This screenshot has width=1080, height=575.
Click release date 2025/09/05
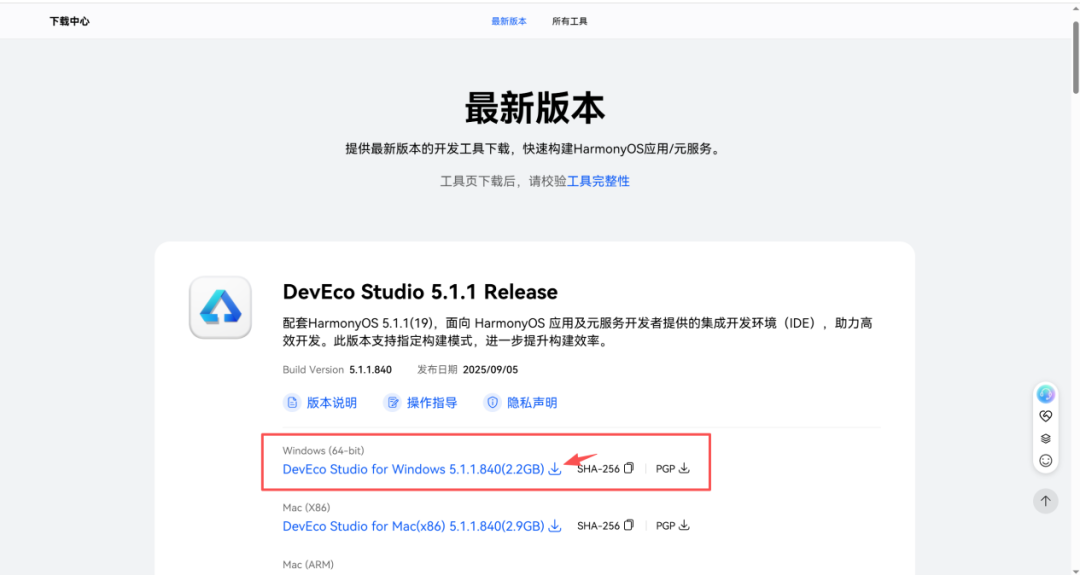click(x=490, y=370)
